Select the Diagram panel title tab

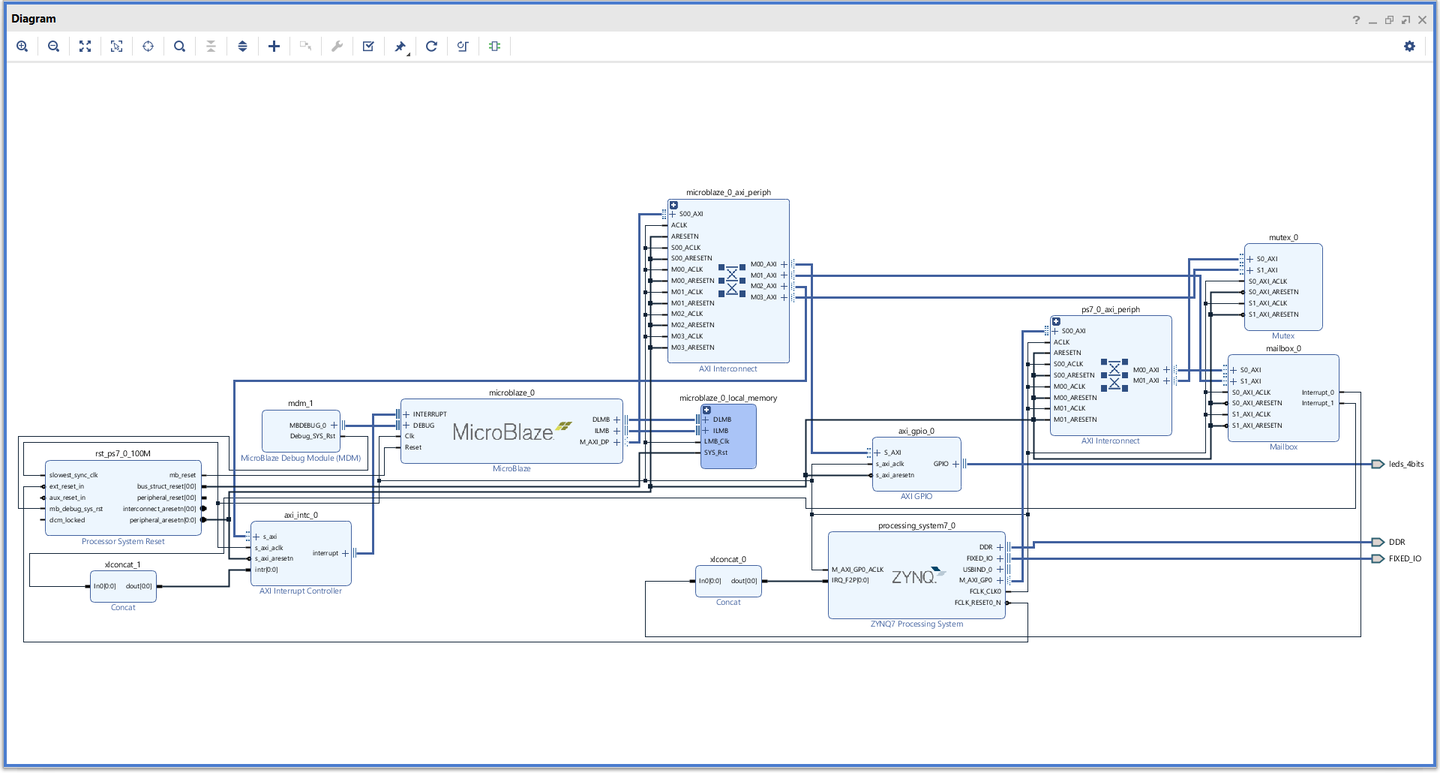34,19
